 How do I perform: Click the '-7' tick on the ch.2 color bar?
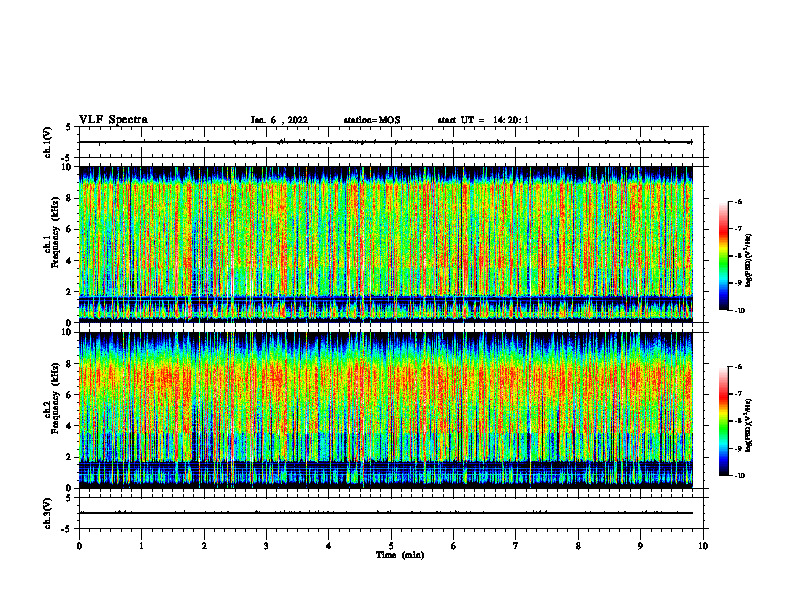[738, 394]
